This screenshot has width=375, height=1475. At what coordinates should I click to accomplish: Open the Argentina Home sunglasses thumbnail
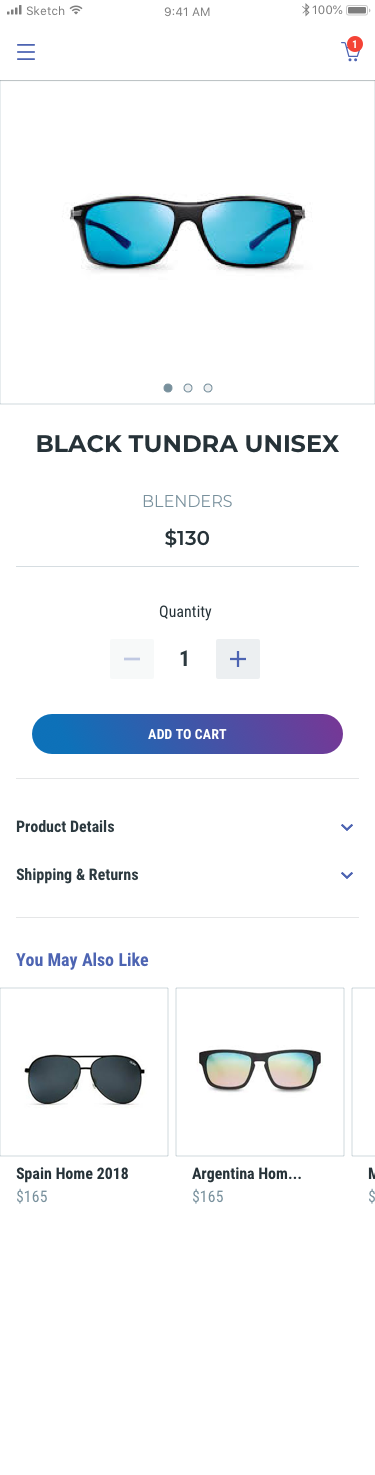[x=260, y=1072]
